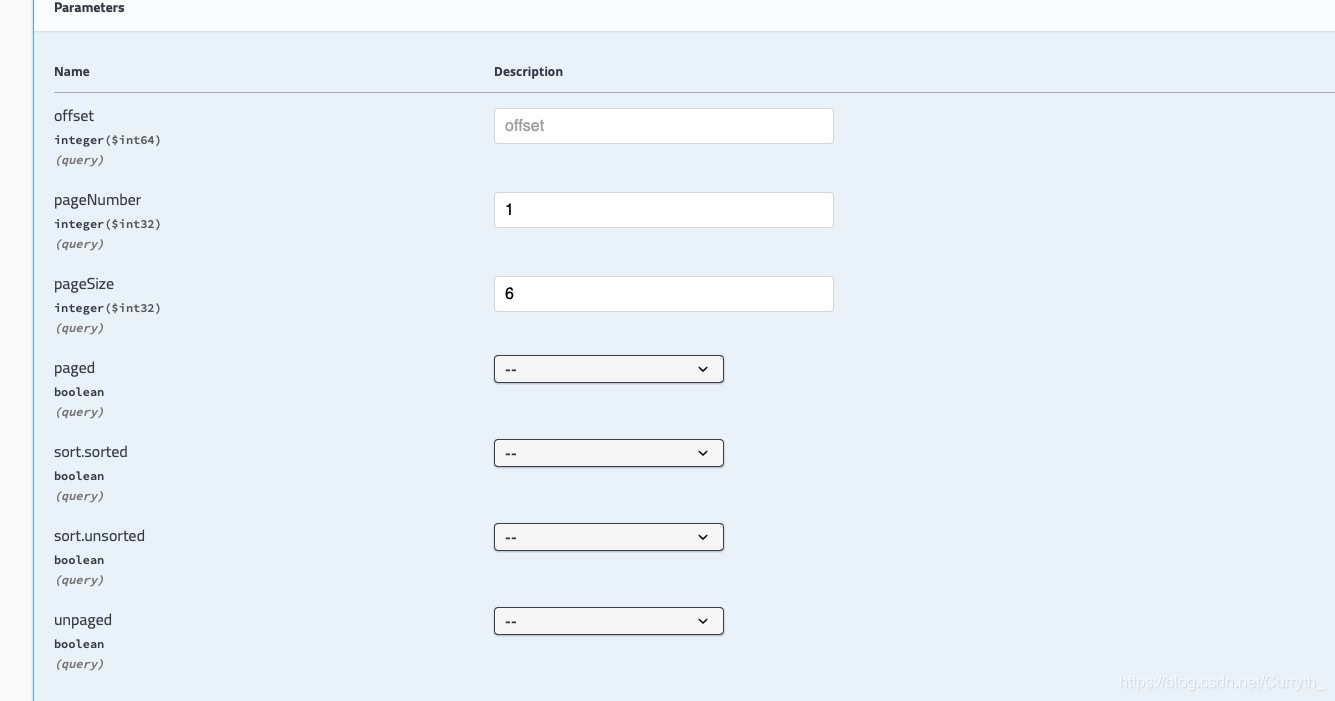1335x701 pixels.
Task: Open the unpaged boolean dropdown
Action: click(608, 621)
